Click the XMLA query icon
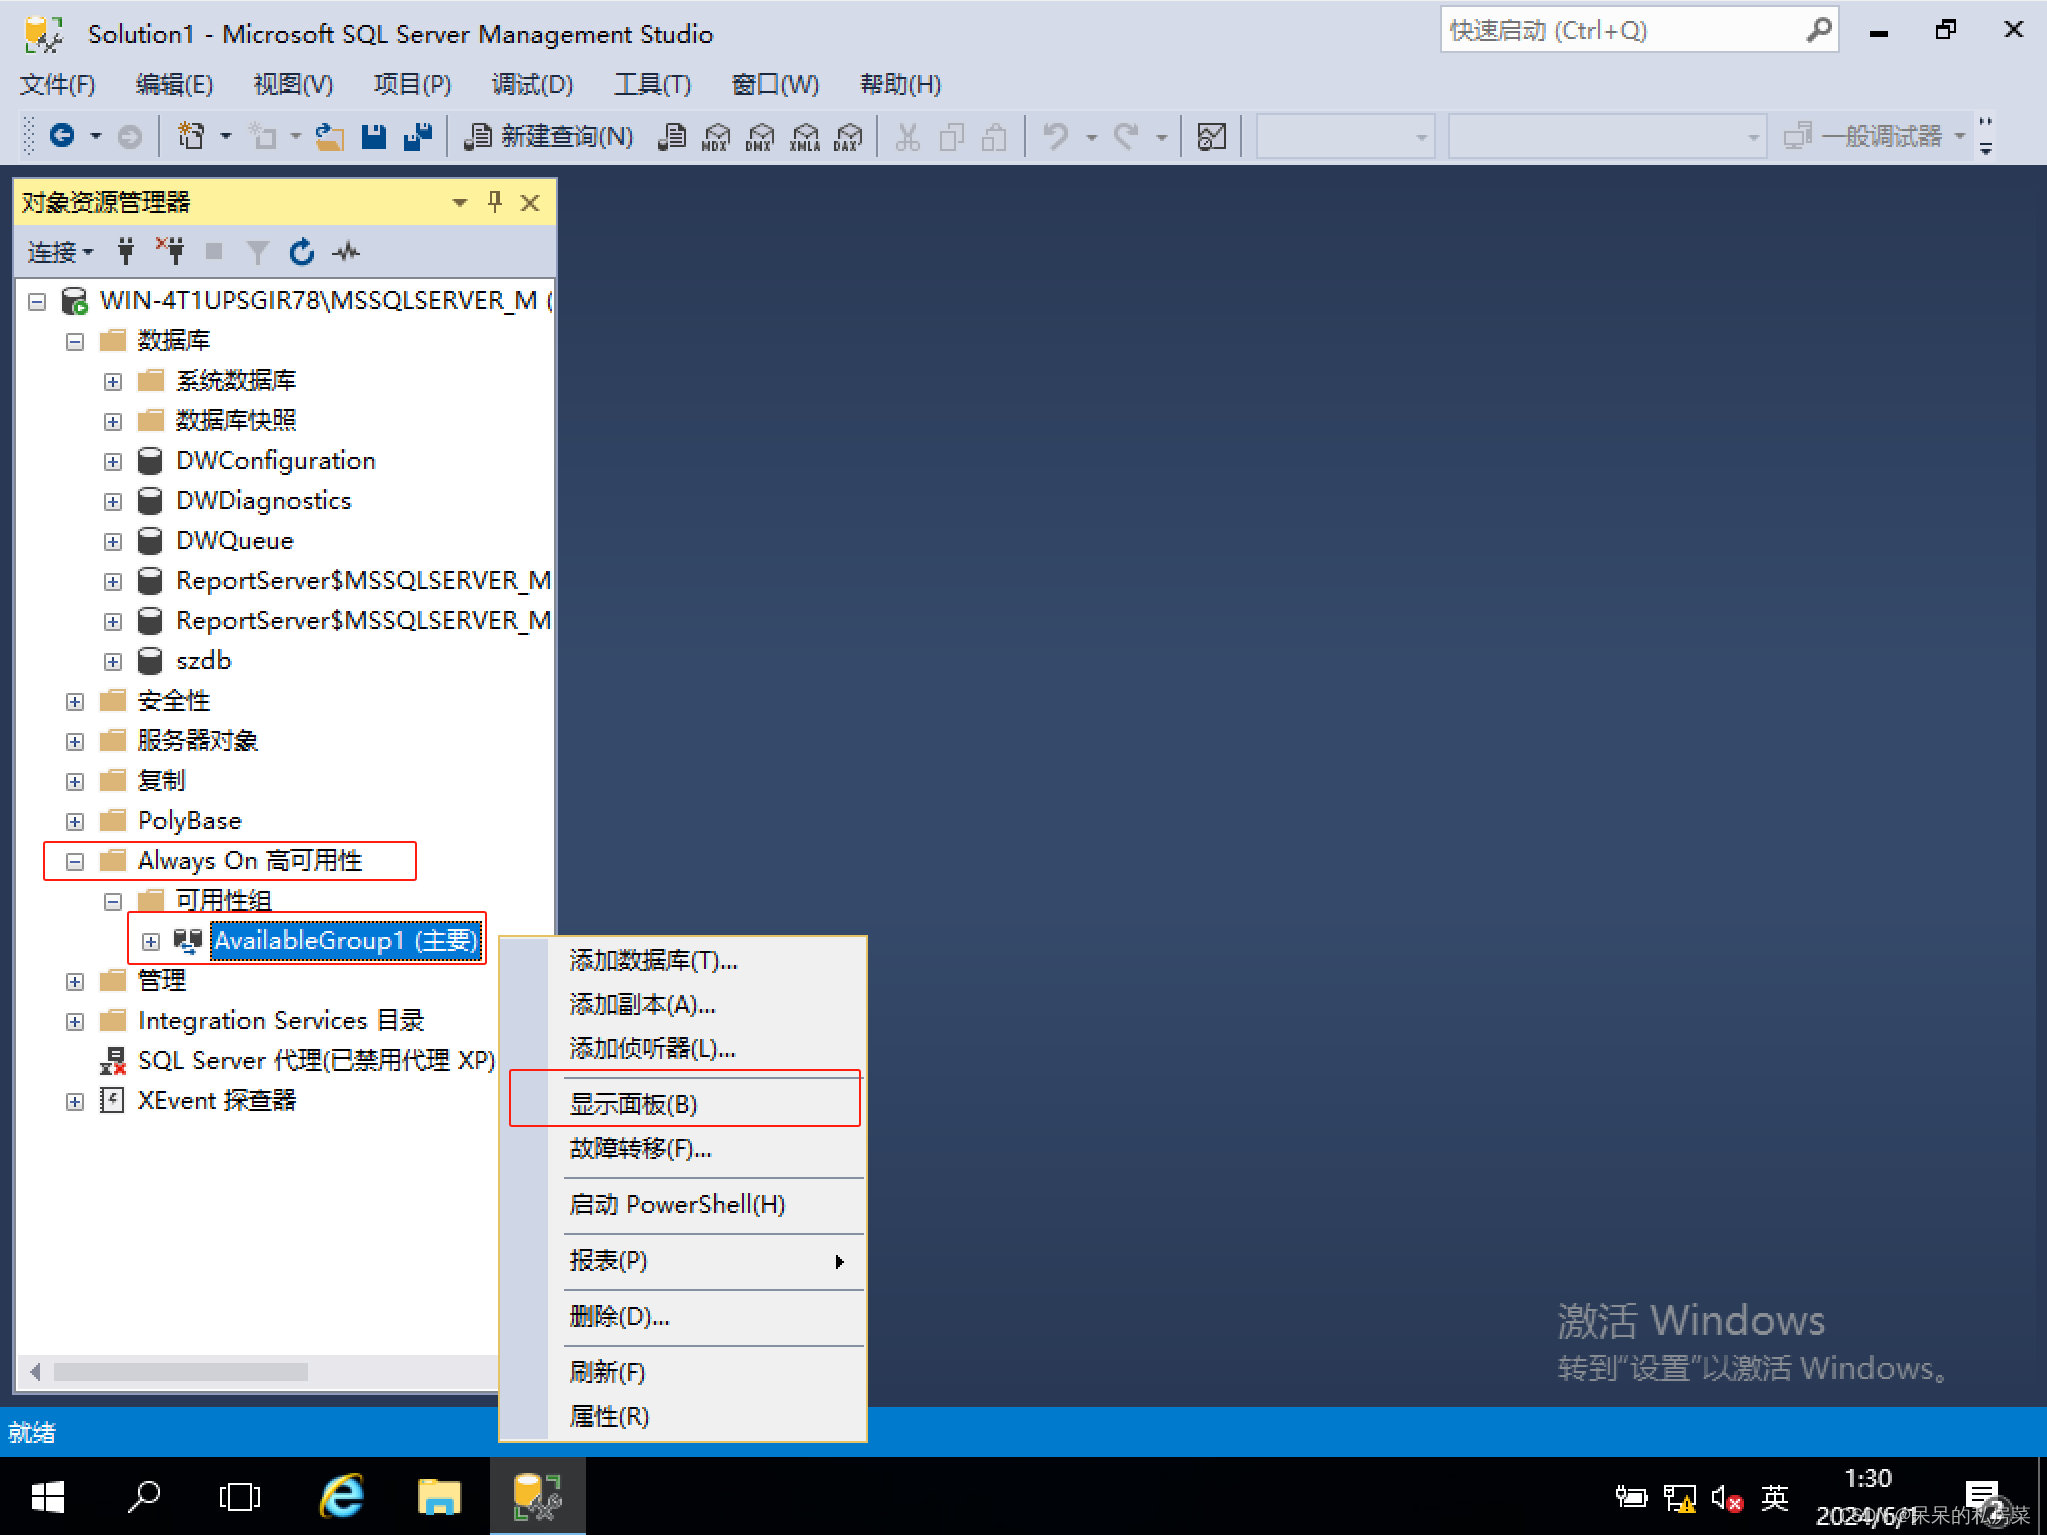 click(x=804, y=136)
